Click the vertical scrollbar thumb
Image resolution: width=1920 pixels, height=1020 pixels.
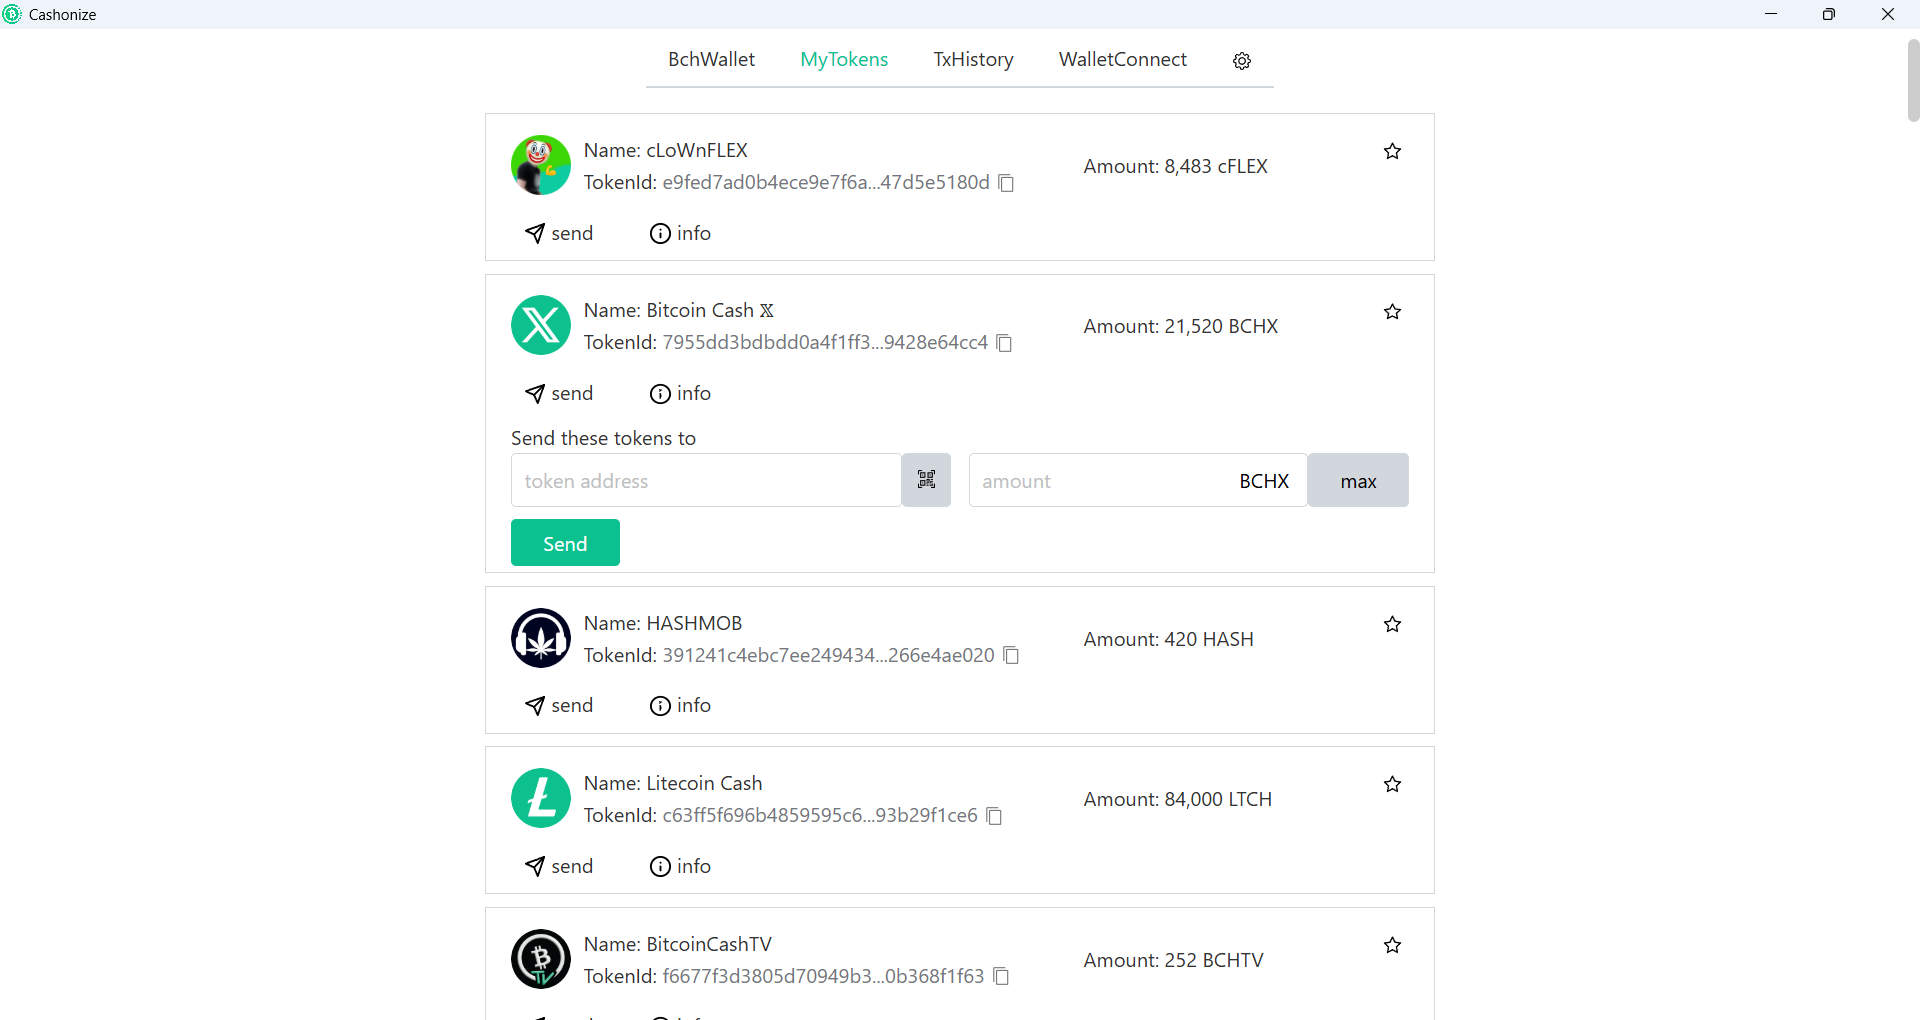click(1913, 80)
